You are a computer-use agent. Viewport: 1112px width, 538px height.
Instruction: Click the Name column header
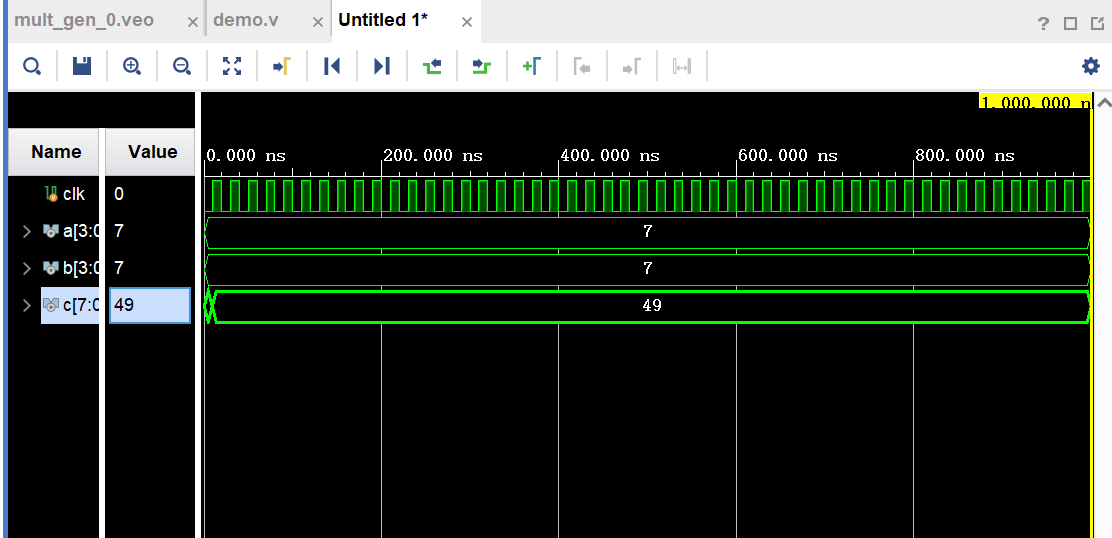point(56,152)
